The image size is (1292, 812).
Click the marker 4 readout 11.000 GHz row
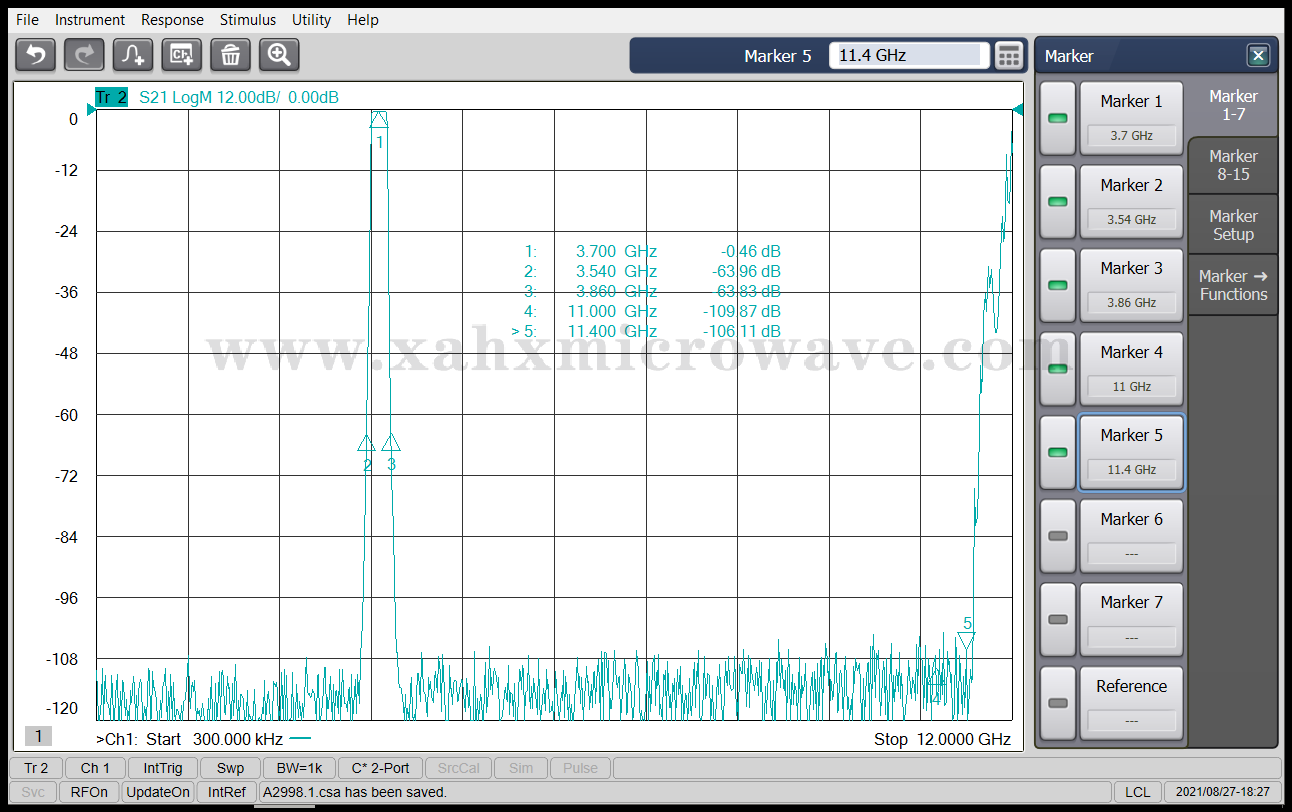(x=652, y=311)
